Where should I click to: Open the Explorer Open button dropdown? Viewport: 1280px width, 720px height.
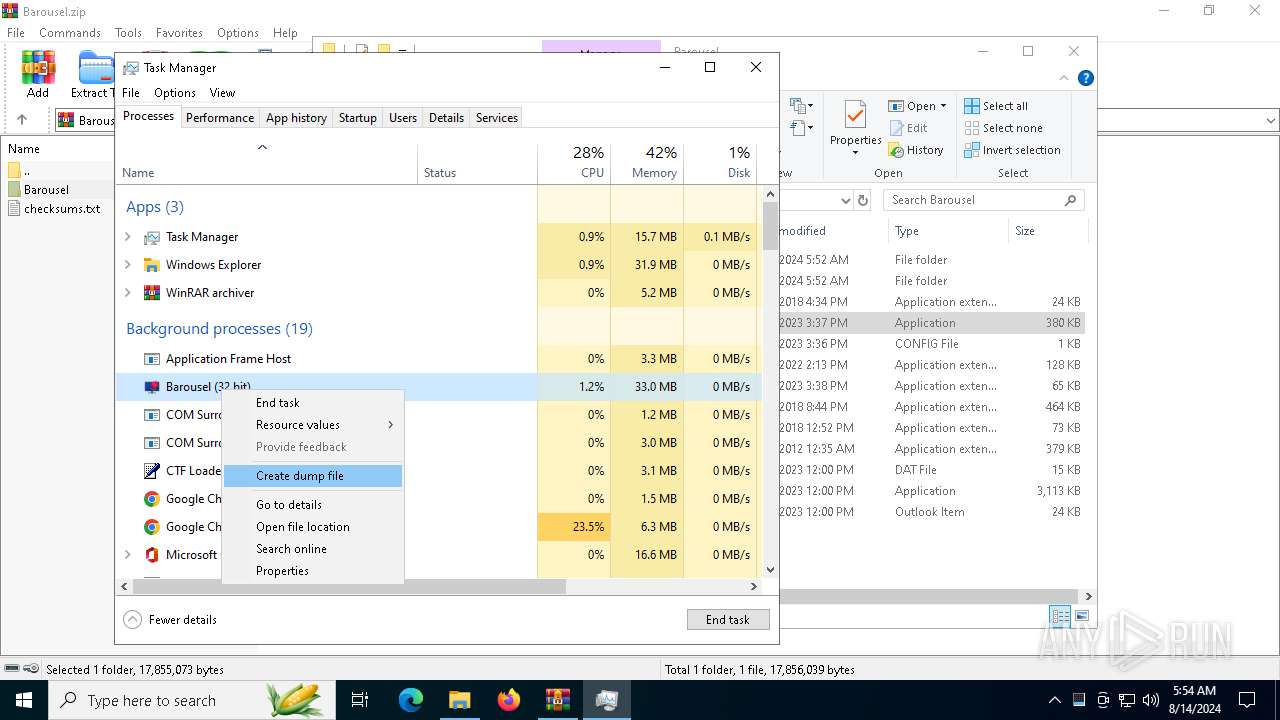coord(943,106)
